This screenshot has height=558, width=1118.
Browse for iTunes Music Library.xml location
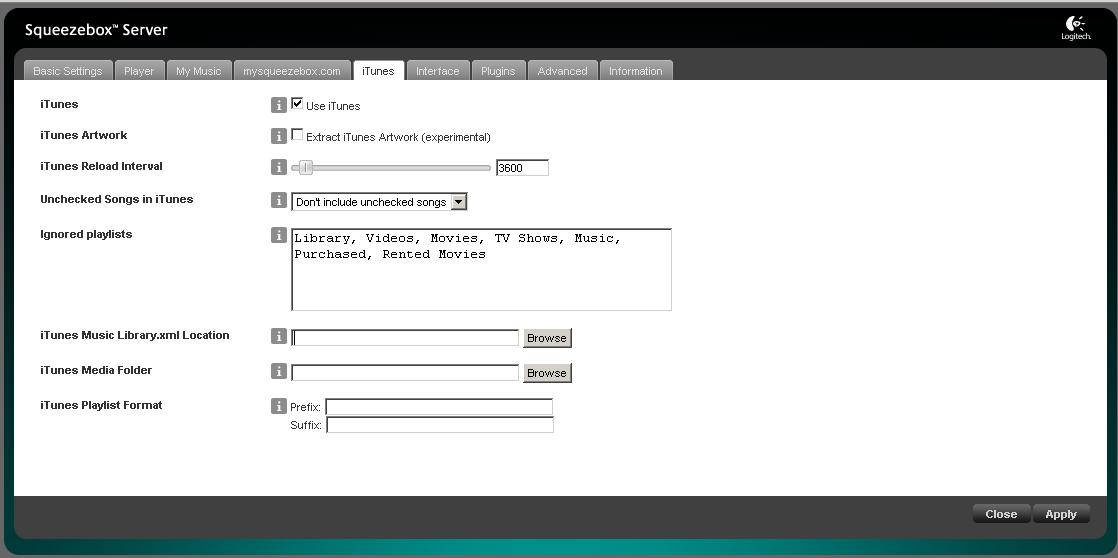pos(547,338)
